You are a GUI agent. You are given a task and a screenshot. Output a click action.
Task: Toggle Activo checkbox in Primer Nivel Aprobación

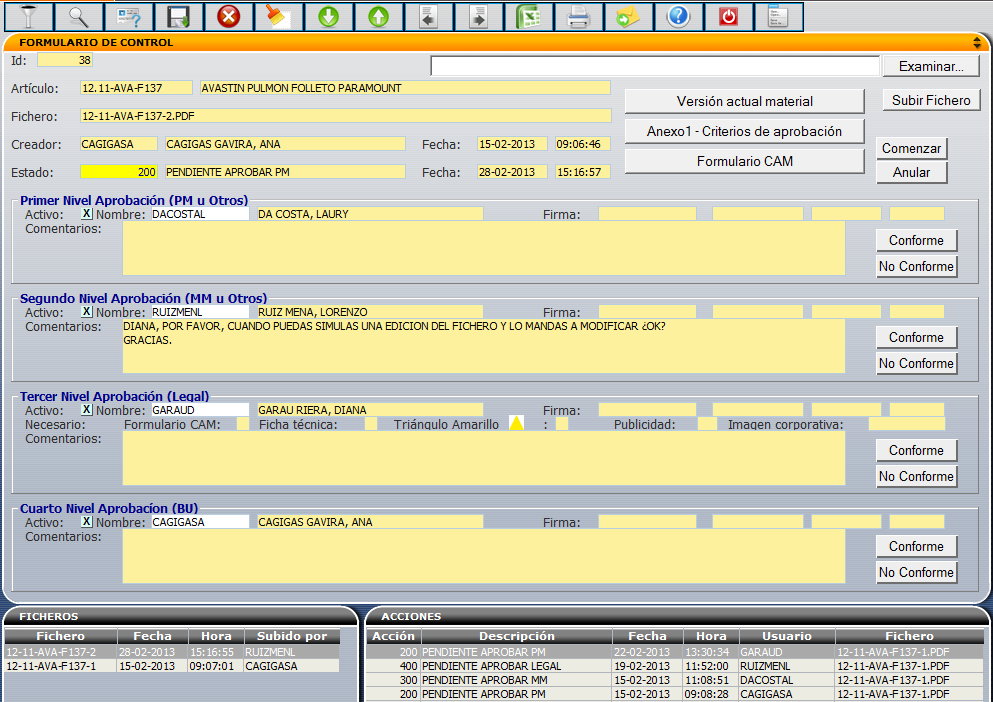pyautogui.click(x=86, y=214)
